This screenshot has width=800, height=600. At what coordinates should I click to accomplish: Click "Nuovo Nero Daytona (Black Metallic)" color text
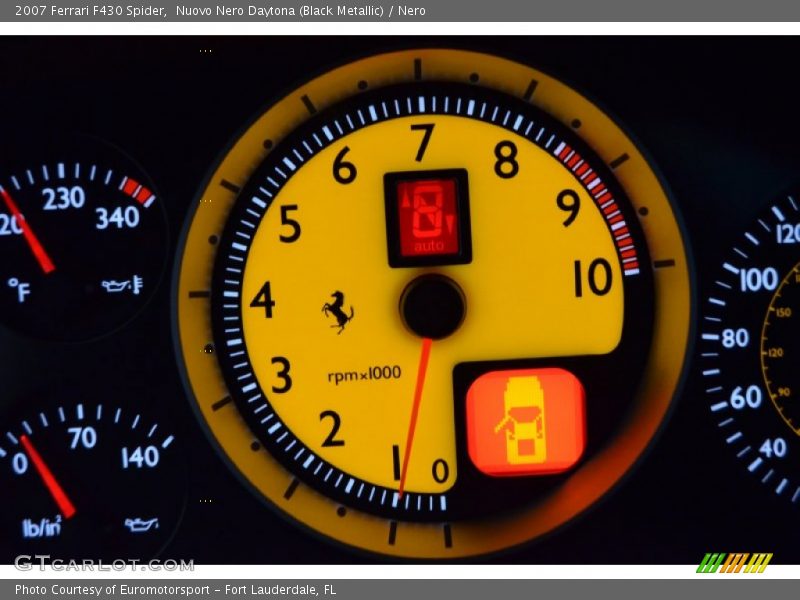(x=280, y=11)
